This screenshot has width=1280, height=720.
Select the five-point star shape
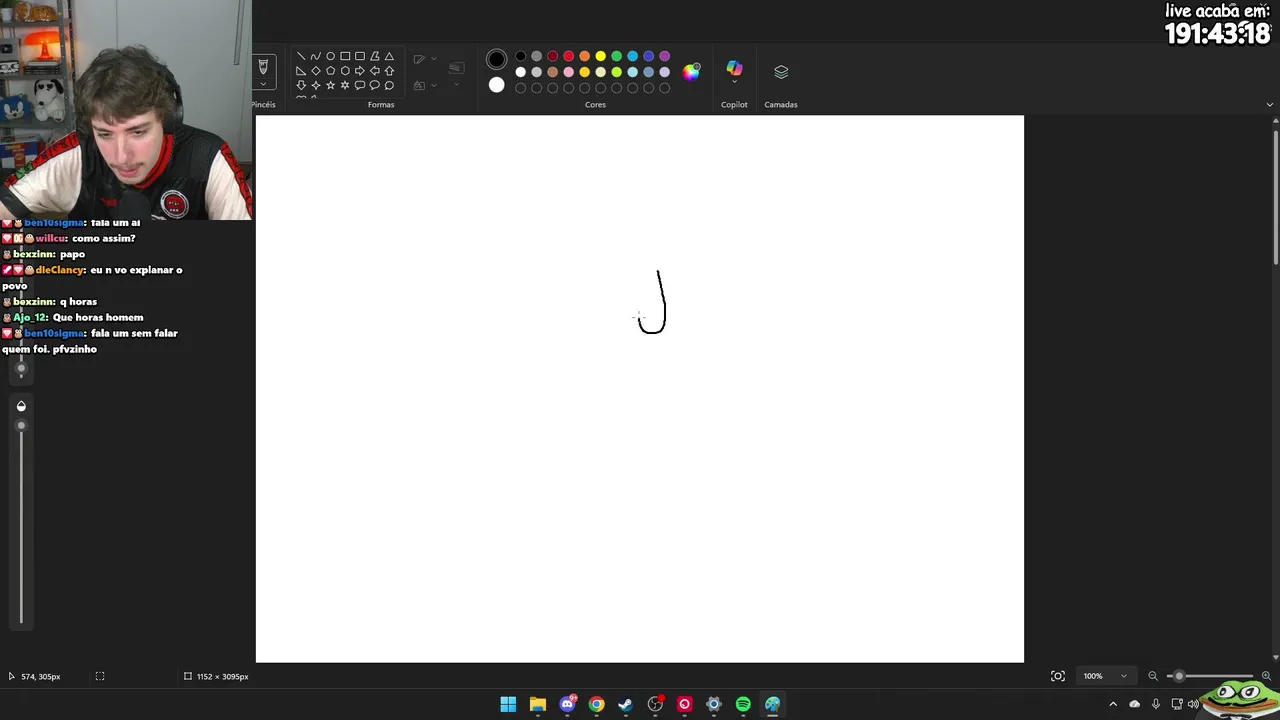pos(330,85)
